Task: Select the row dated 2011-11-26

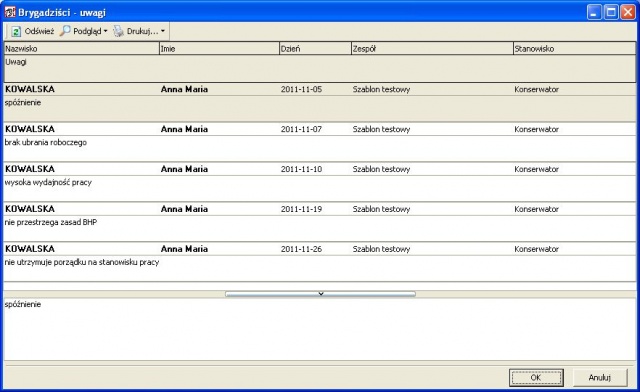Action: point(320,262)
